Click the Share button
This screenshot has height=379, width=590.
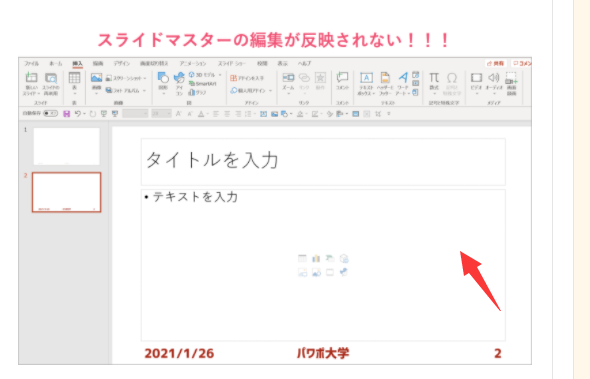click(496, 63)
